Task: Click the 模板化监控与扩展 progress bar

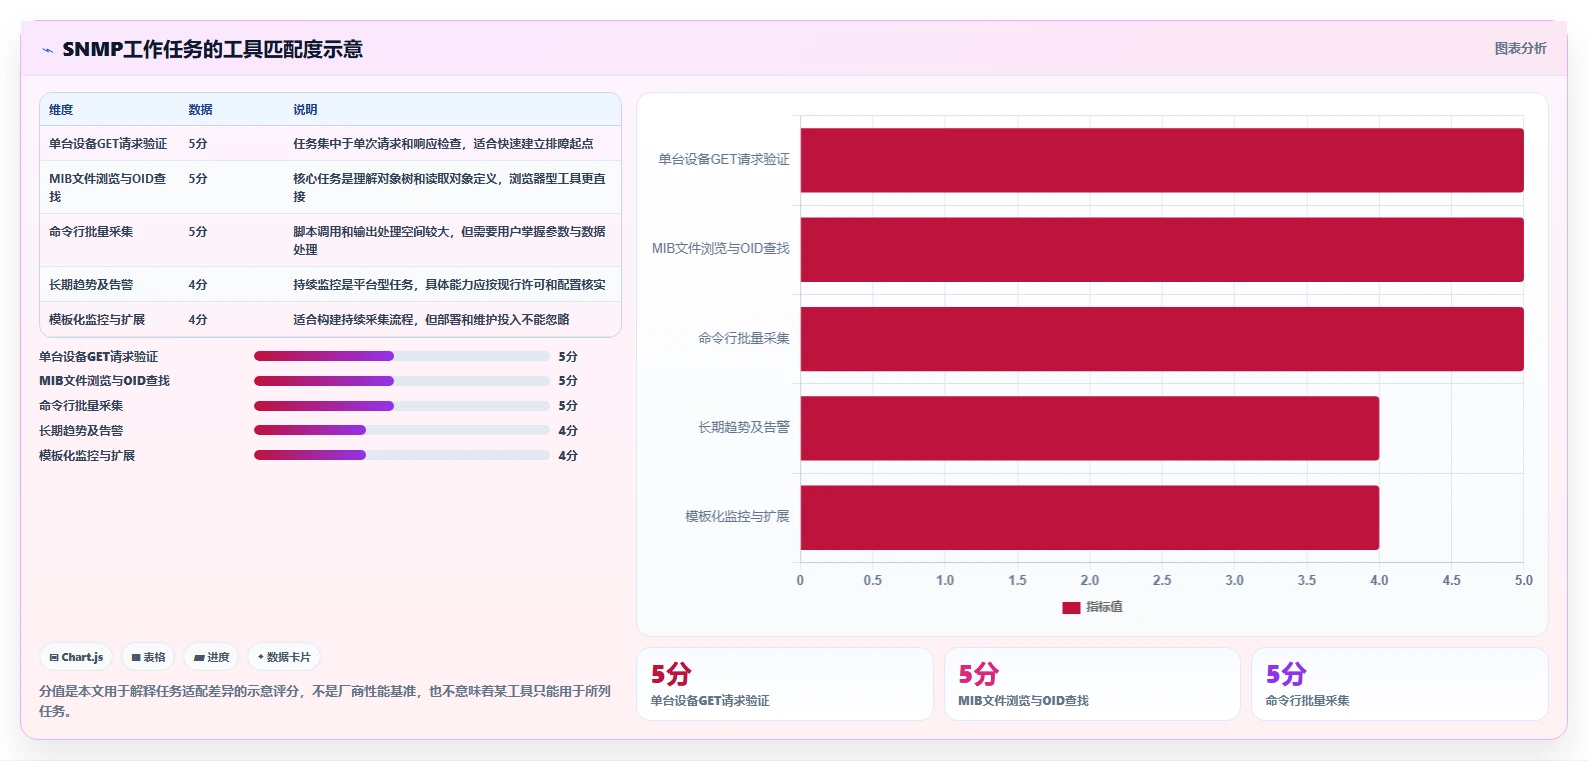Action: [x=402, y=455]
